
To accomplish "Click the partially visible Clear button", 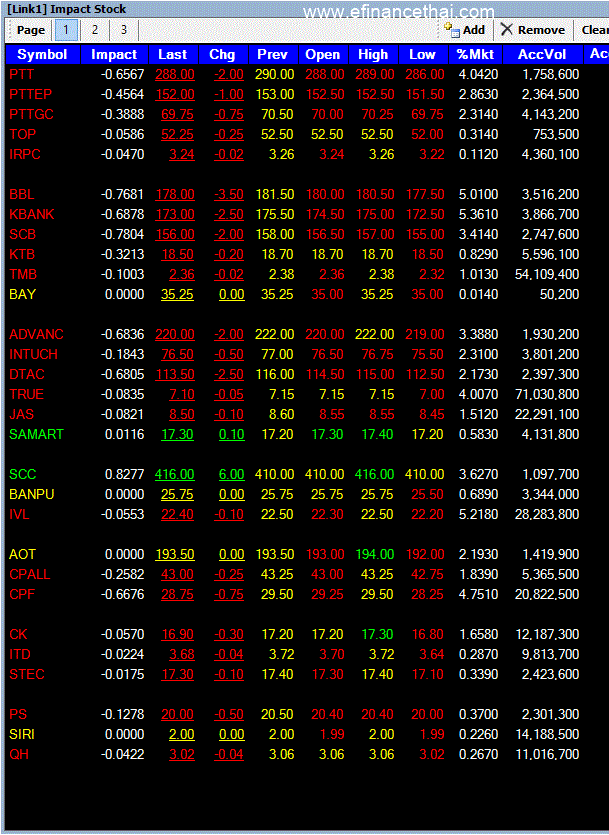I will click(x=594, y=30).
